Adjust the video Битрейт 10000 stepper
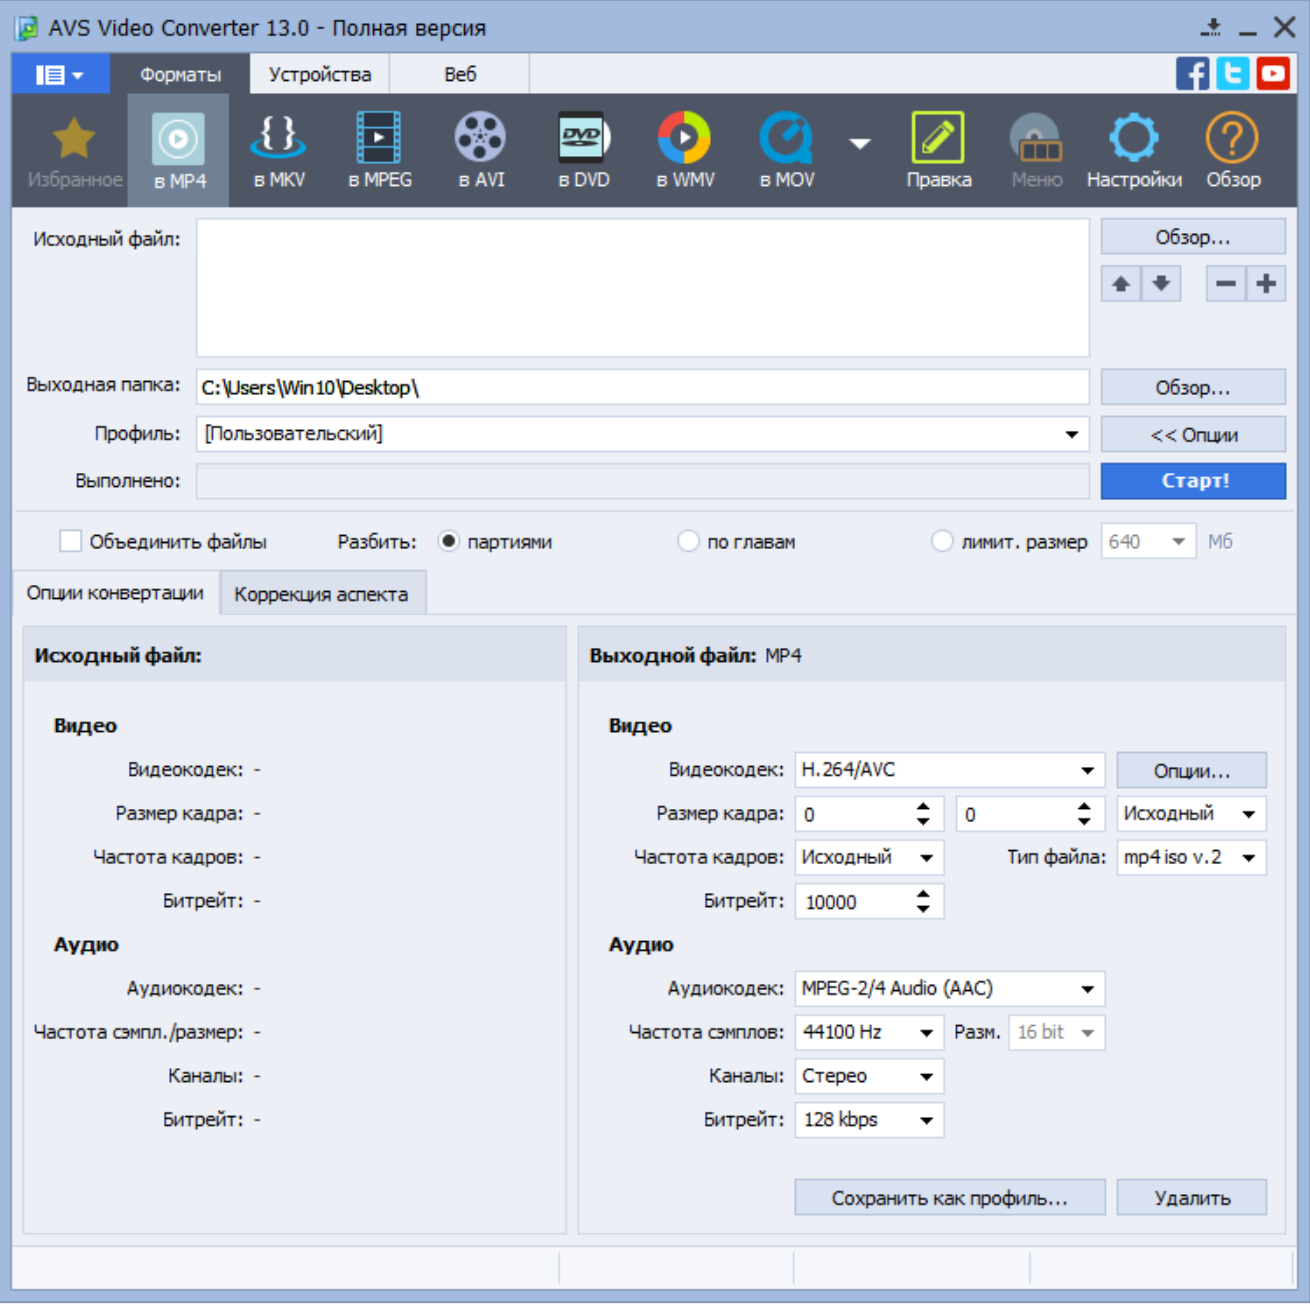 (x=923, y=902)
